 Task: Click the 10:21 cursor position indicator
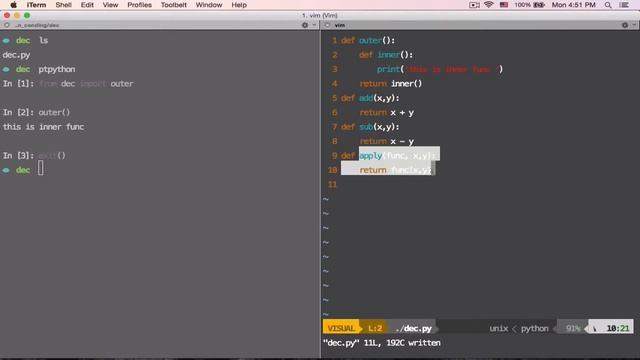click(618, 328)
